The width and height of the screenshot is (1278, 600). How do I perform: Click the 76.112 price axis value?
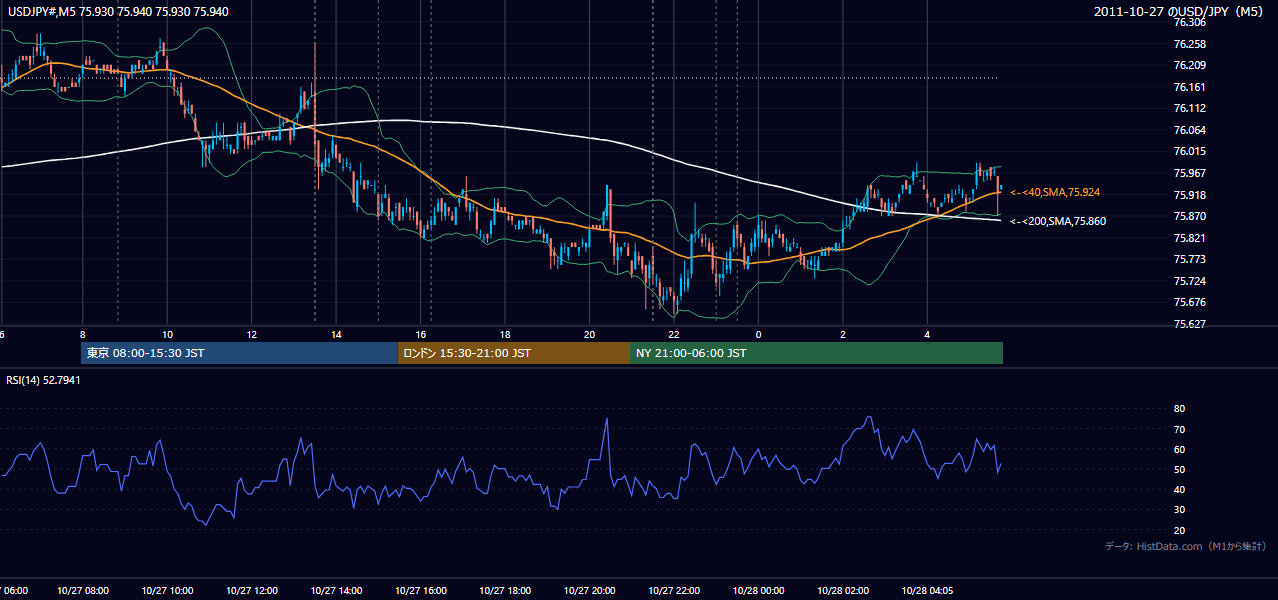pos(1189,108)
